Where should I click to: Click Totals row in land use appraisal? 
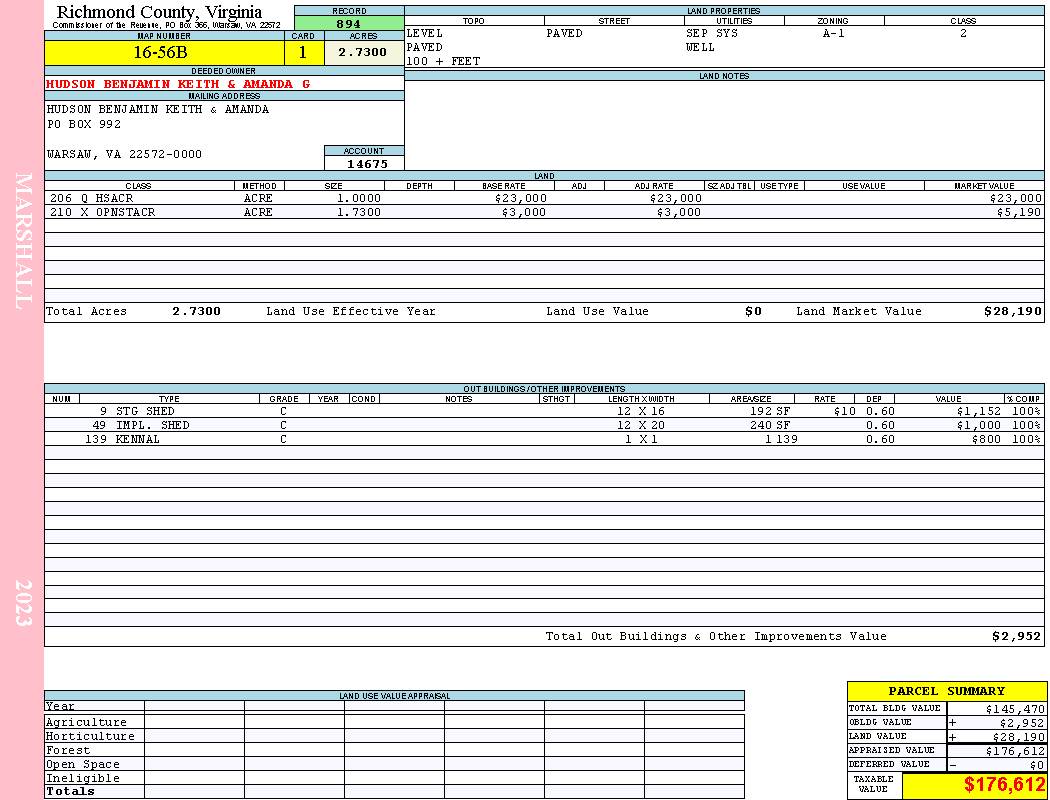point(394,792)
